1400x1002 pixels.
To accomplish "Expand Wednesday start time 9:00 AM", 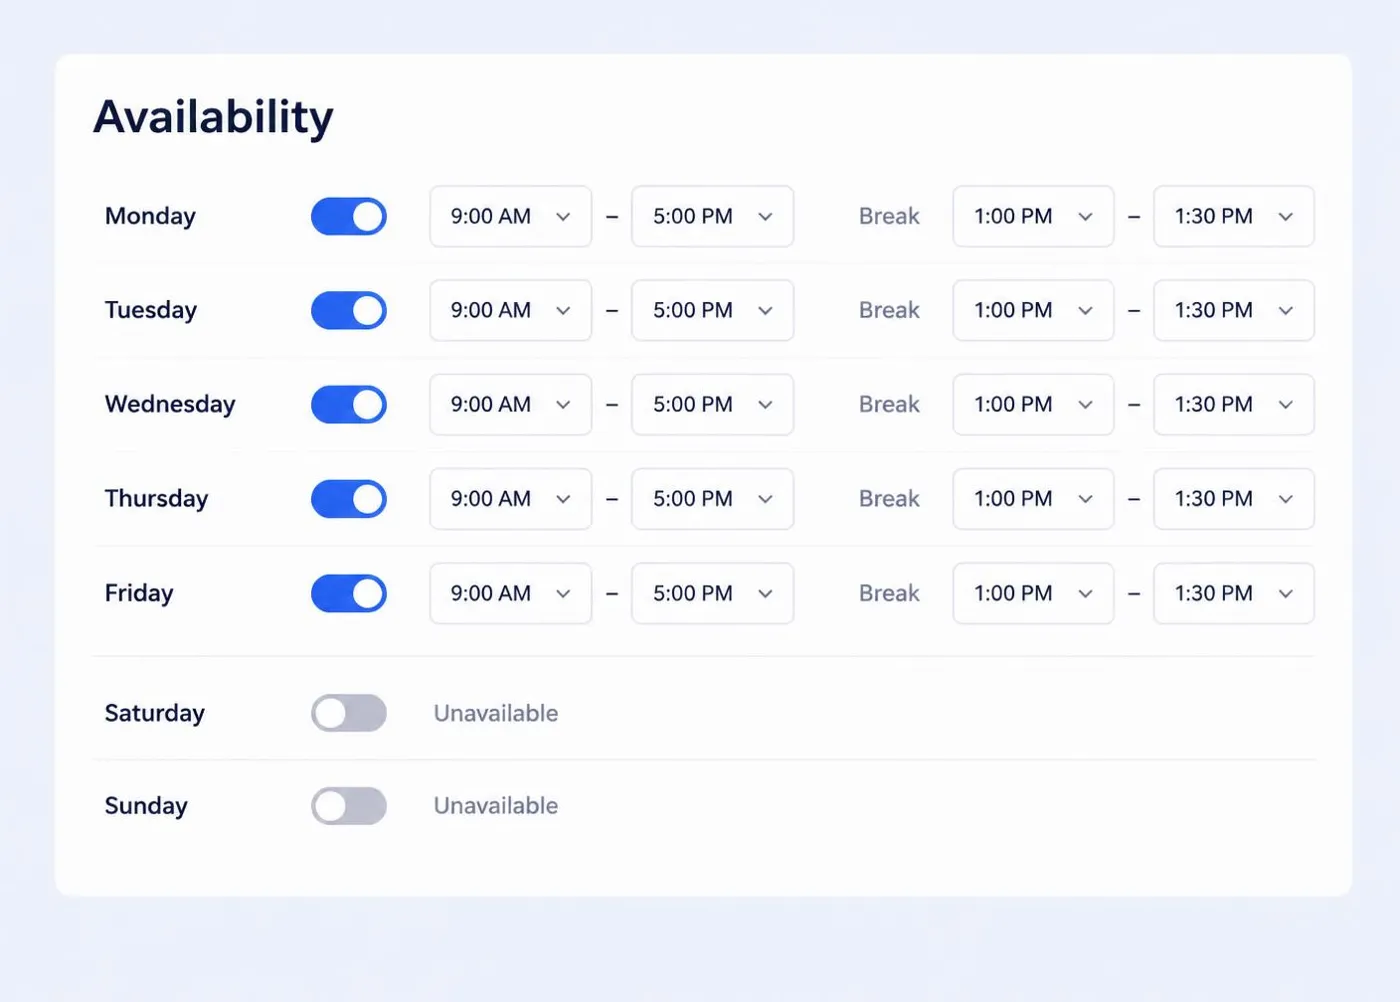I will [x=511, y=404].
